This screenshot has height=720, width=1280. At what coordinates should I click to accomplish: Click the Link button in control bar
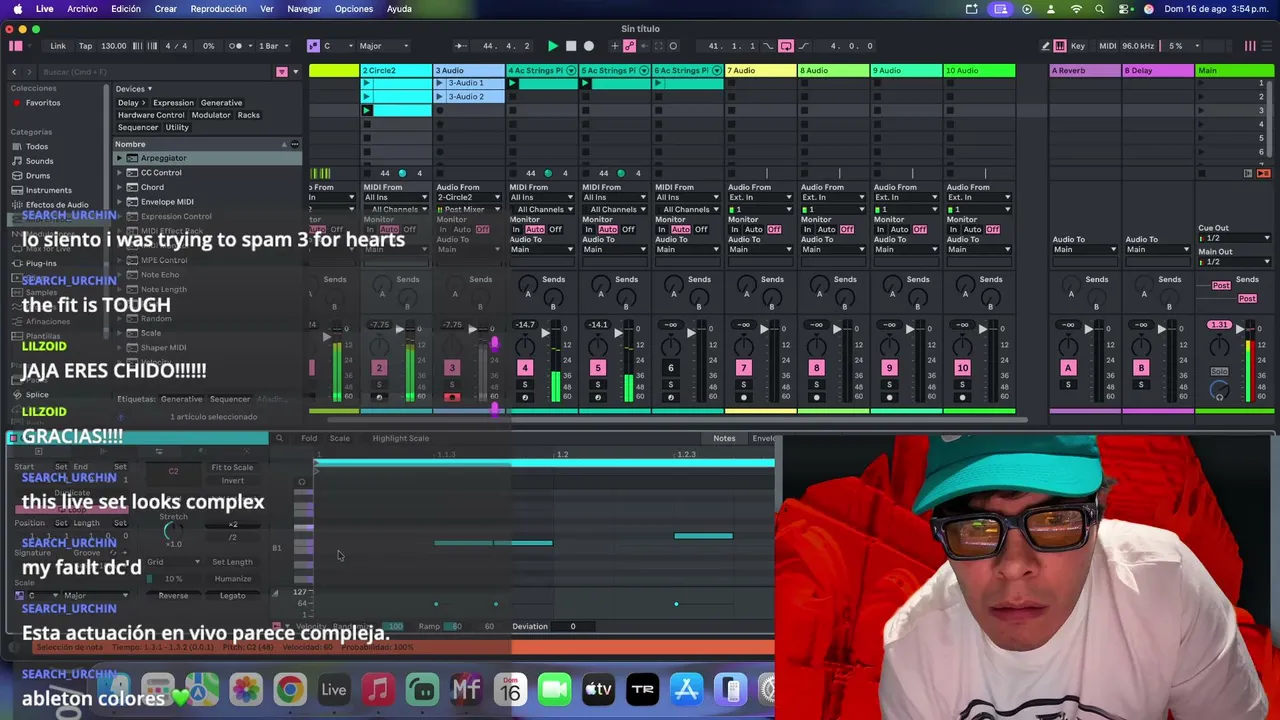(58, 46)
